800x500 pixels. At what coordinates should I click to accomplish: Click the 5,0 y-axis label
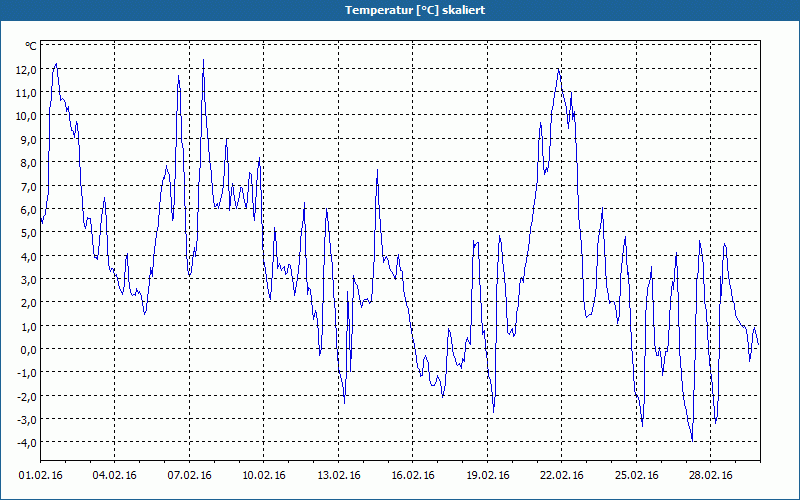29,233
